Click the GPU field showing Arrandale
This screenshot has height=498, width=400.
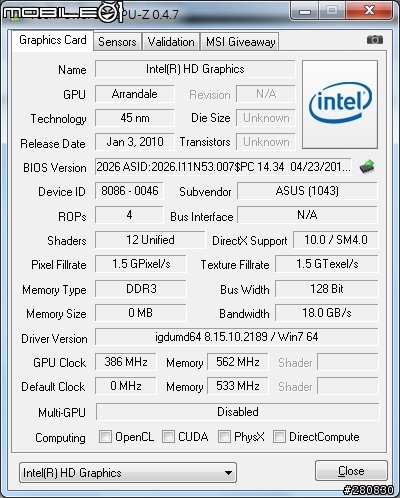tap(135, 94)
